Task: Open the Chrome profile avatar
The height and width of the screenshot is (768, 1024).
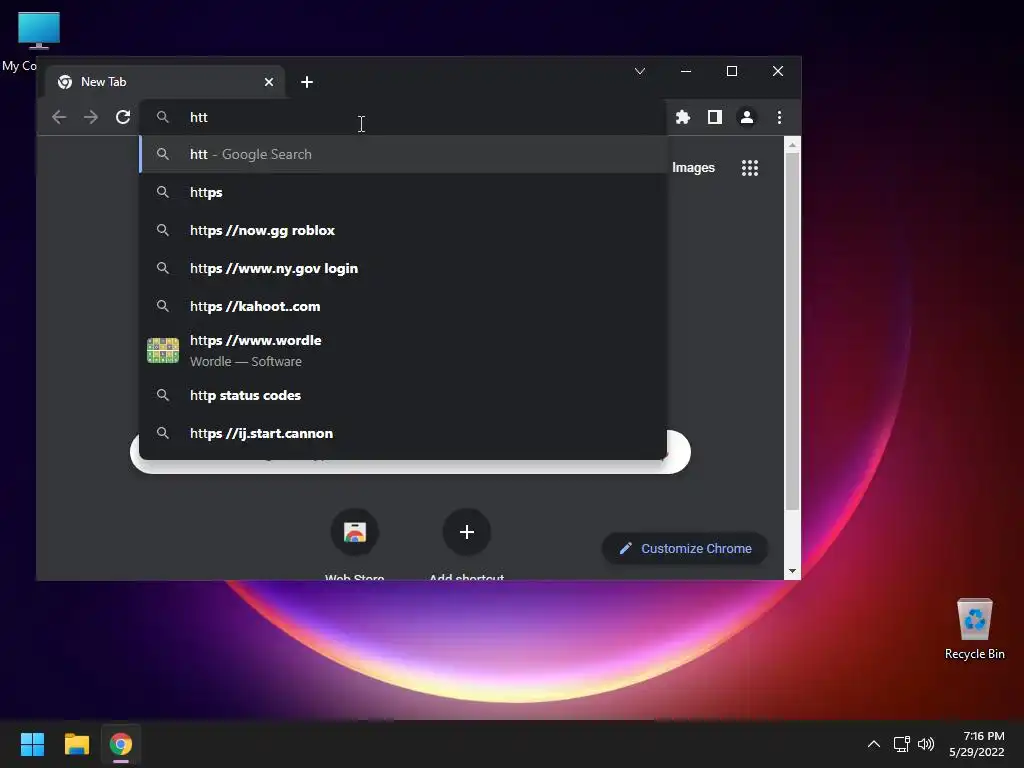Action: [746, 118]
